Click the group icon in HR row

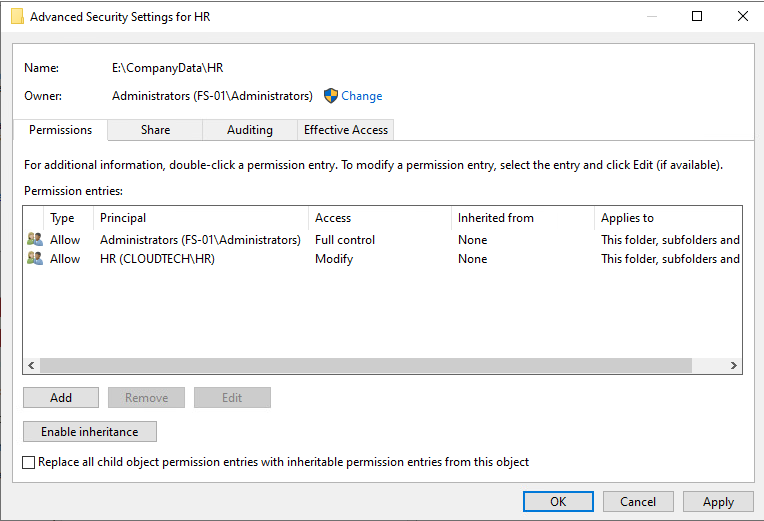(x=35, y=258)
